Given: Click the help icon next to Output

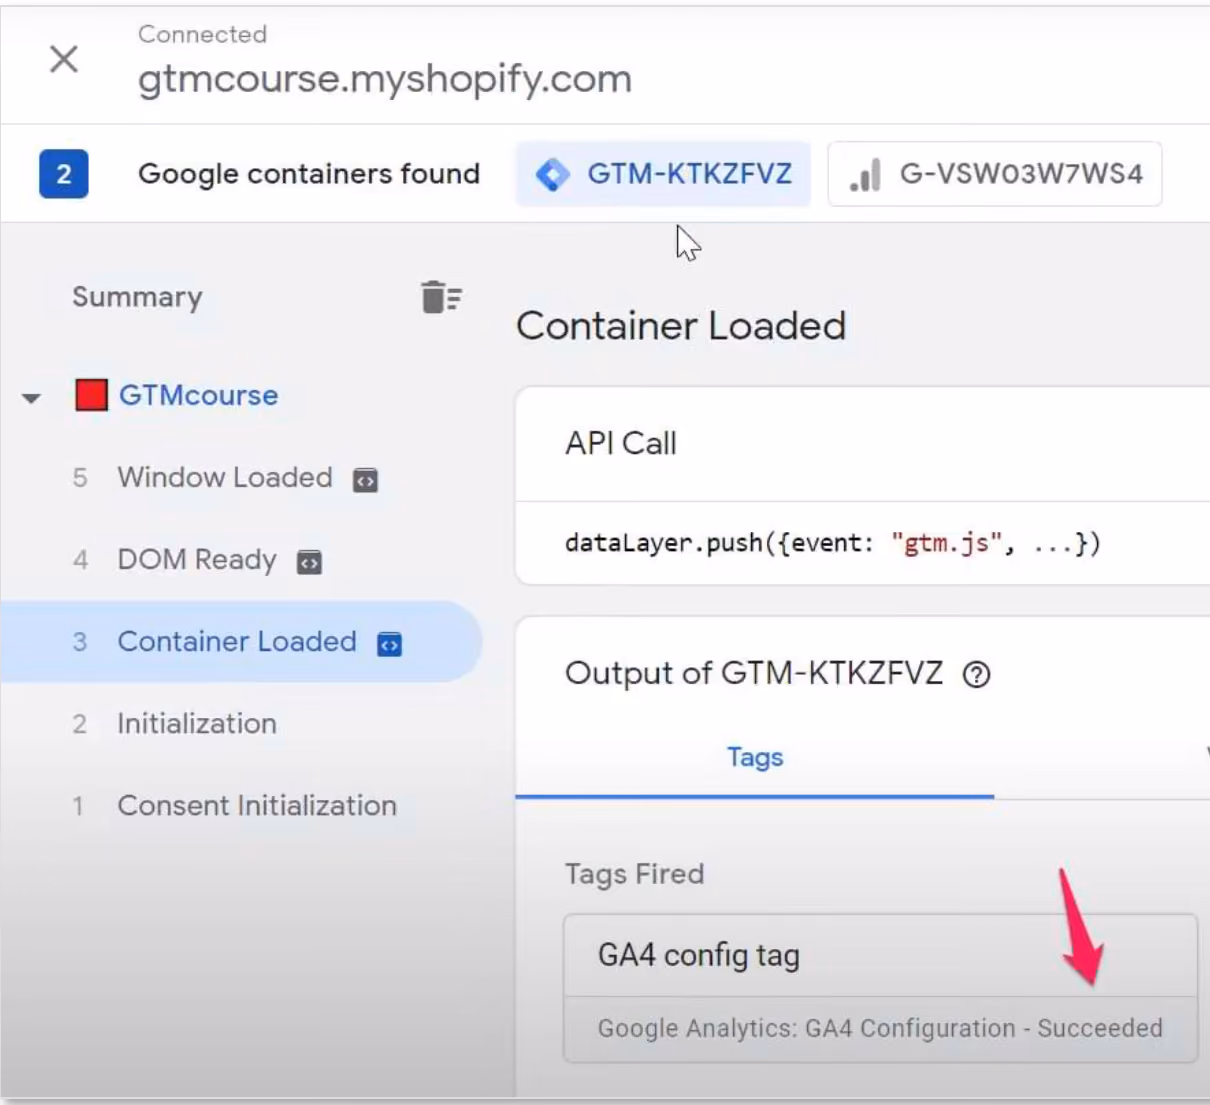Looking at the screenshot, I should tap(976, 675).
